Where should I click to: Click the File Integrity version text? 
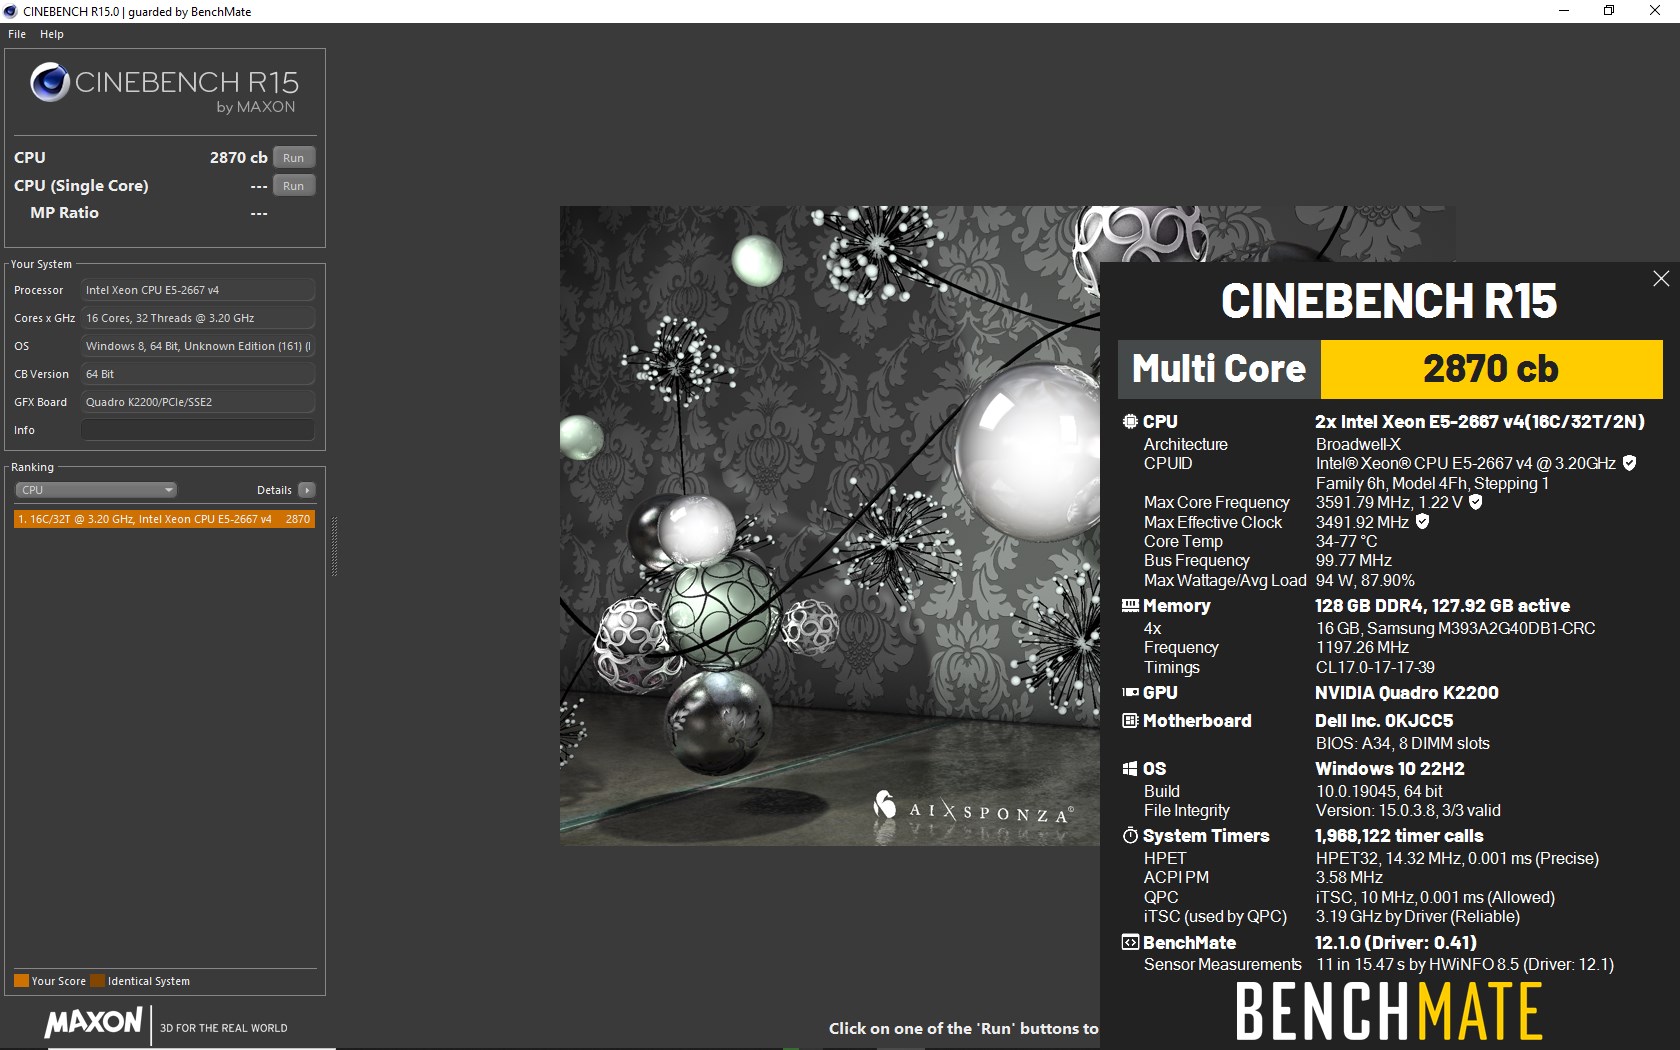tap(1408, 810)
